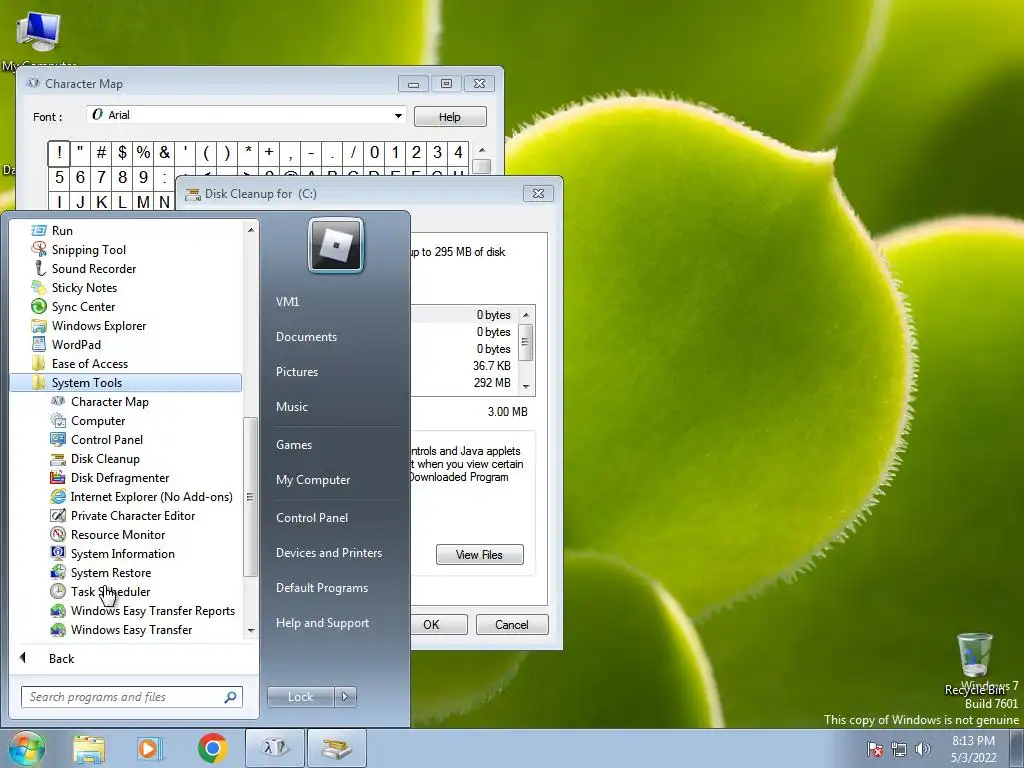
Task: Select the & character in Character Map
Action: (165, 153)
